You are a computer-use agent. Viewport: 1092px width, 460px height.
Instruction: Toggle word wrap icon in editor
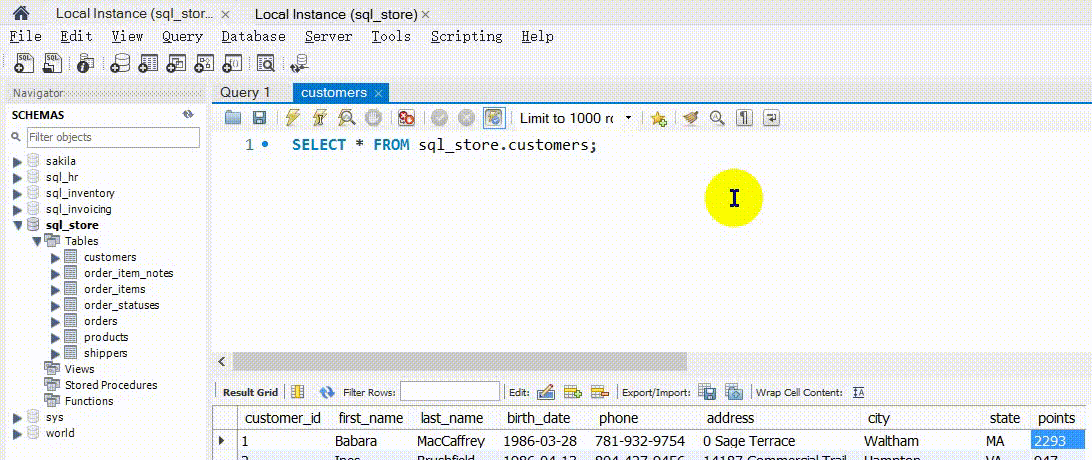coord(772,118)
